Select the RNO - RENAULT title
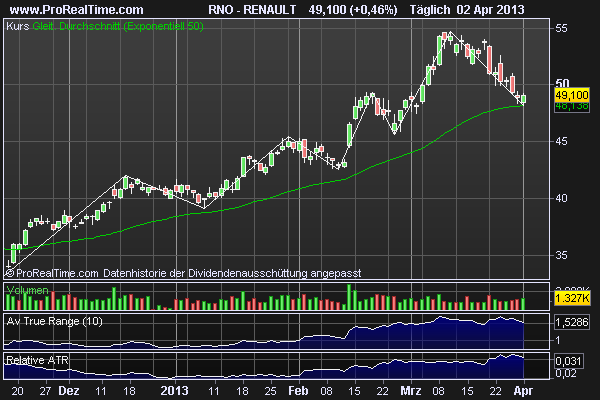The width and height of the screenshot is (600, 400). pyautogui.click(x=252, y=10)
